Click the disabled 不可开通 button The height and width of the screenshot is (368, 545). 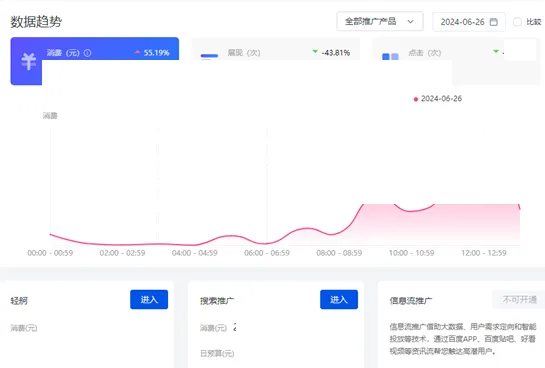tap(519, 300)
